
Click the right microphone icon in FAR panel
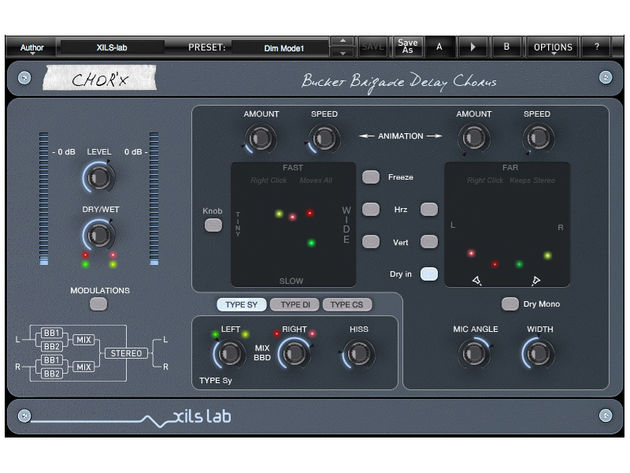pos(536,281)
